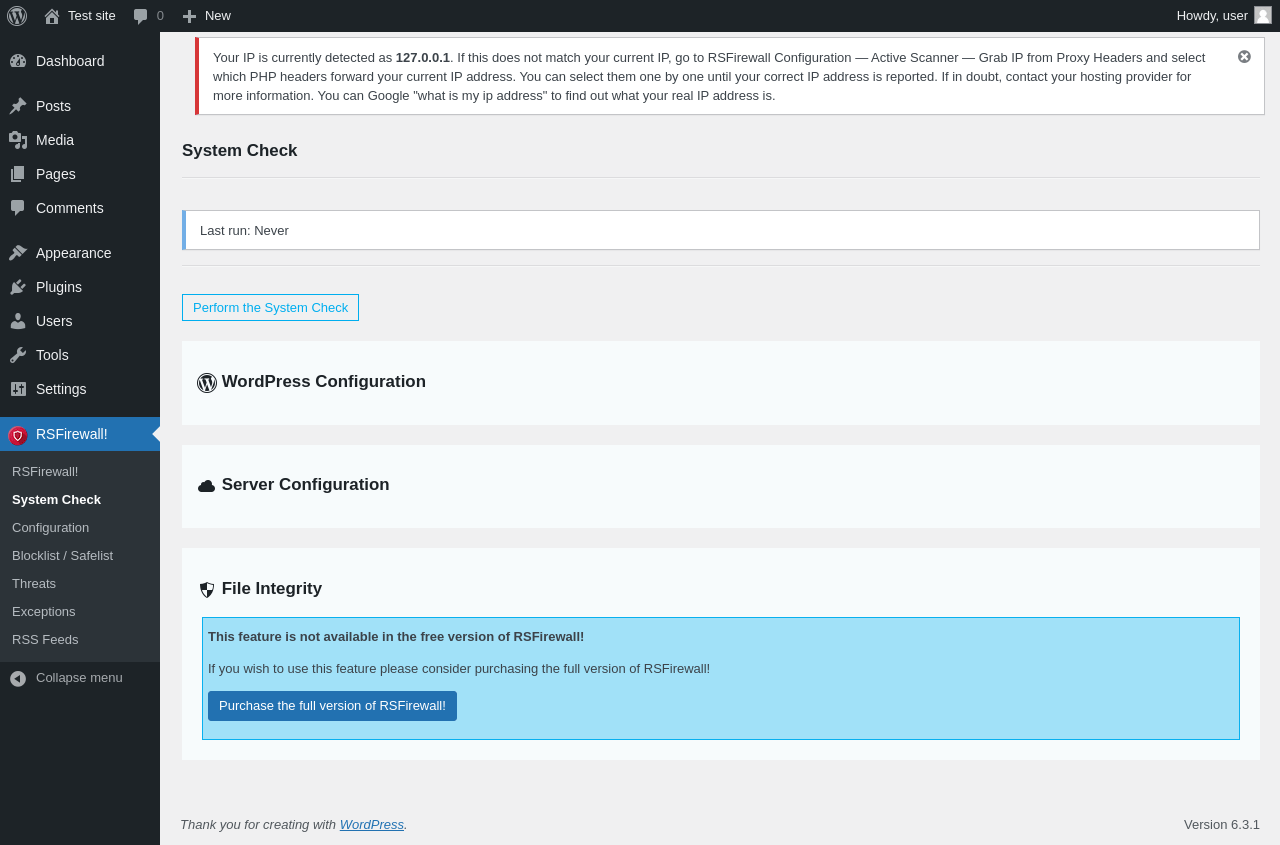Open the Howdy, user account menu
Viewport: 1280px width, 845px height.
1224,16
